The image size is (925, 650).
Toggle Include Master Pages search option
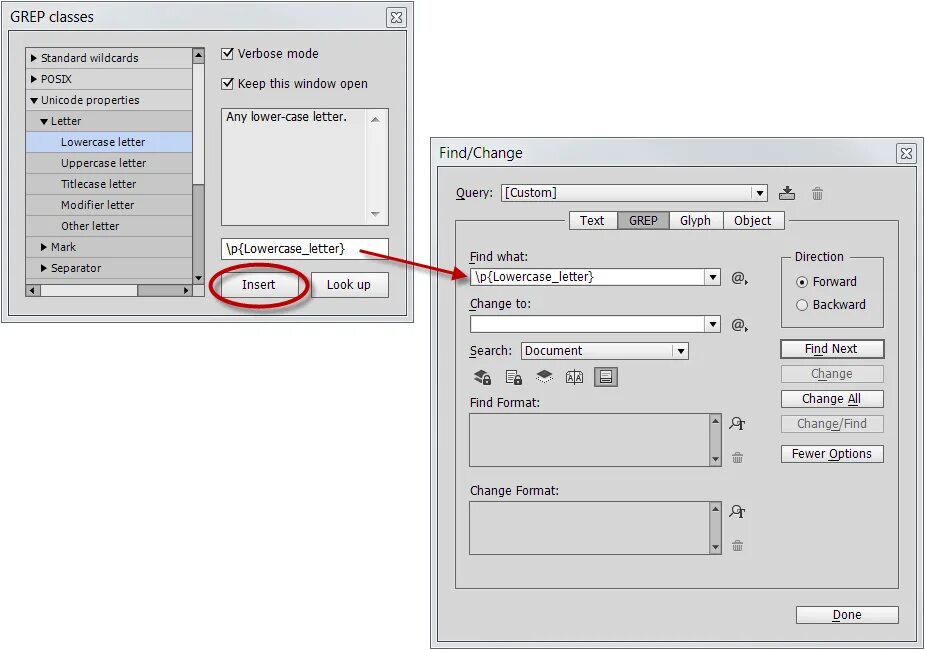(575, 377)
